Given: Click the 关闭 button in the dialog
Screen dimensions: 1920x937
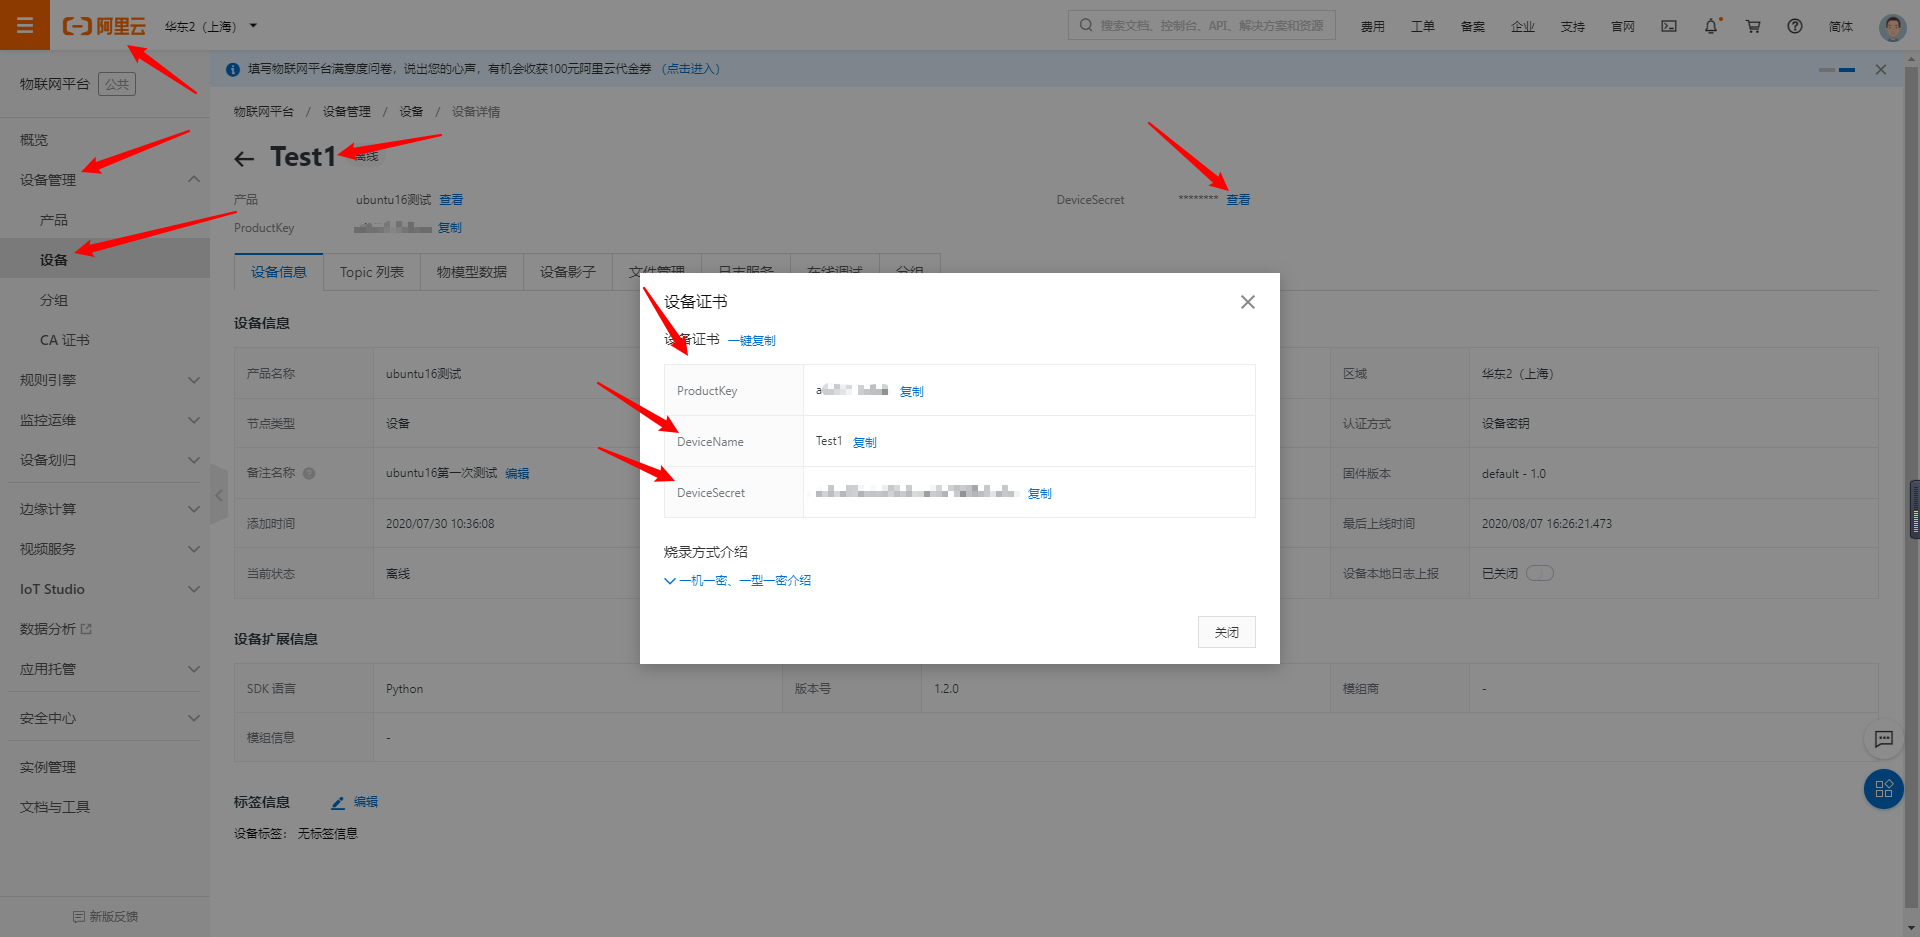Looking at the screenshot, I should (x=1227, y=632).
